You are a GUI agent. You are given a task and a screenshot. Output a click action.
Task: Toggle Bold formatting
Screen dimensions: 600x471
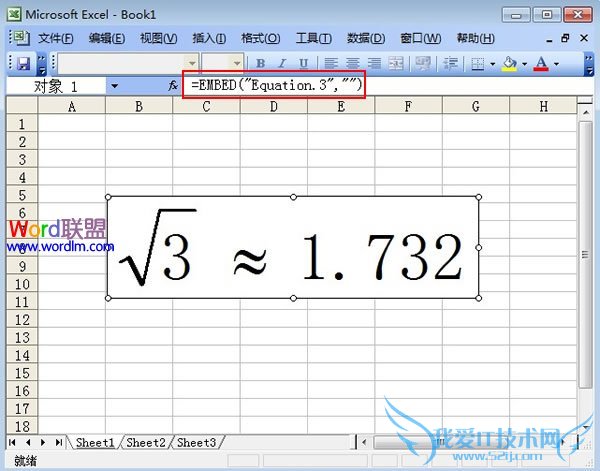click(260, 64)
